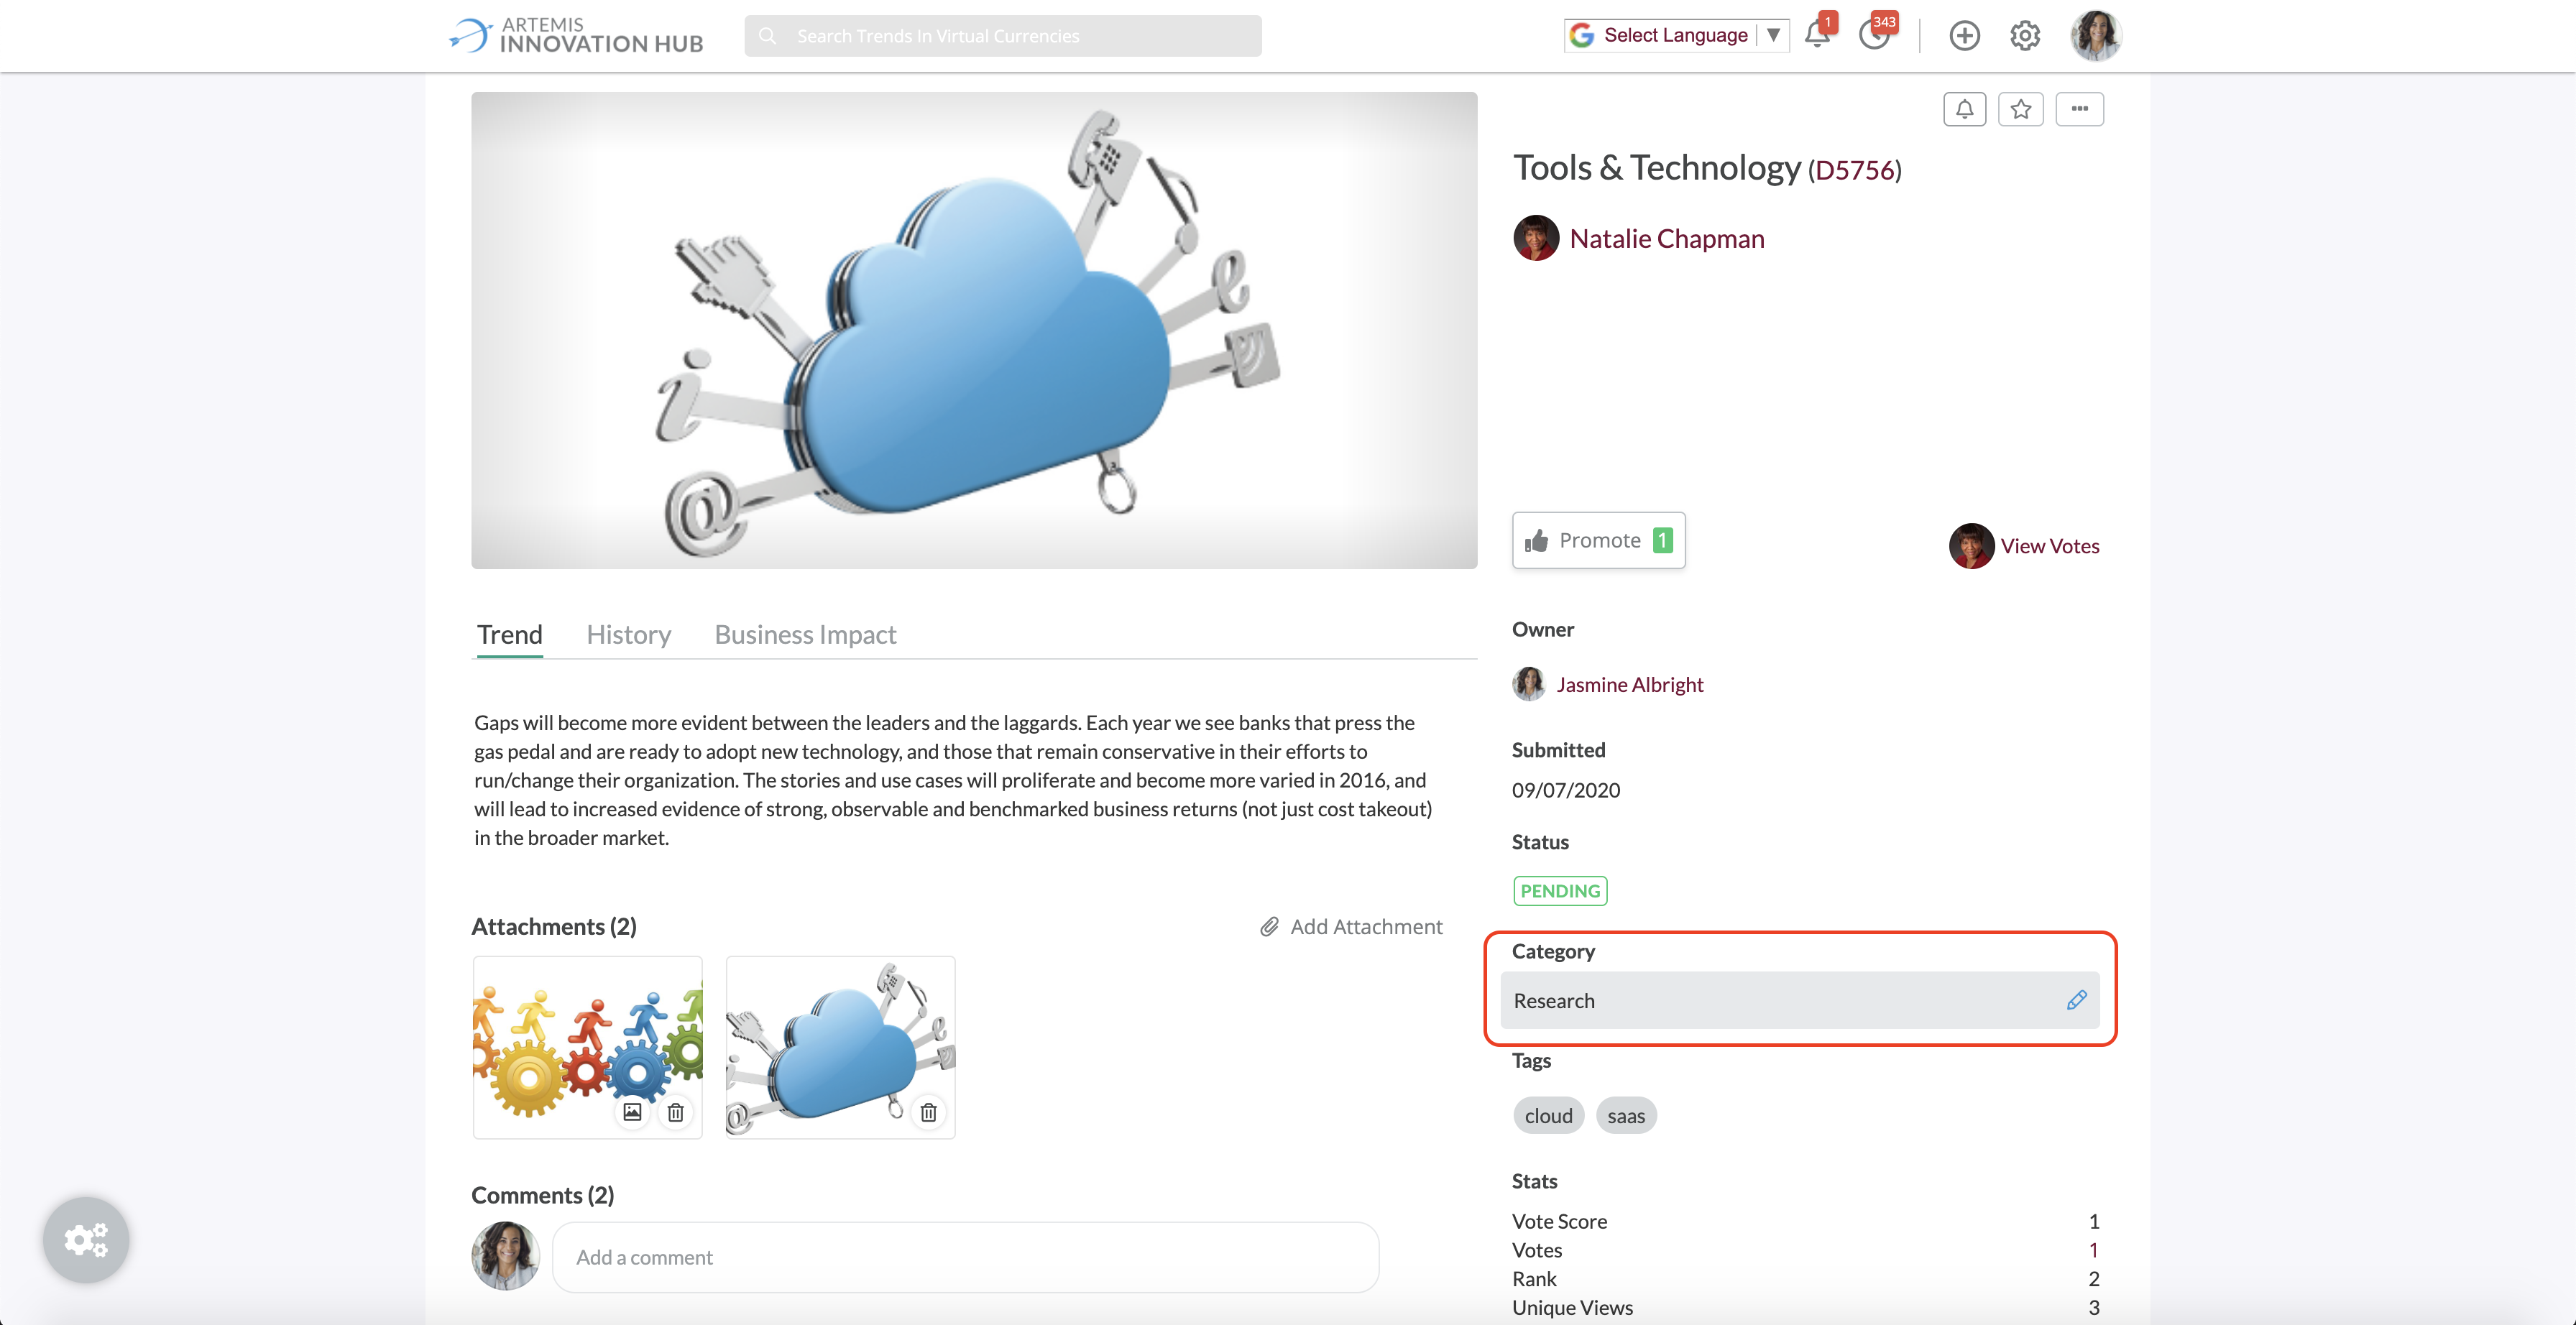Click the voter avatar beside View Votes
This screenshot has height=1325, width=2576.
tap(1971, 546)
